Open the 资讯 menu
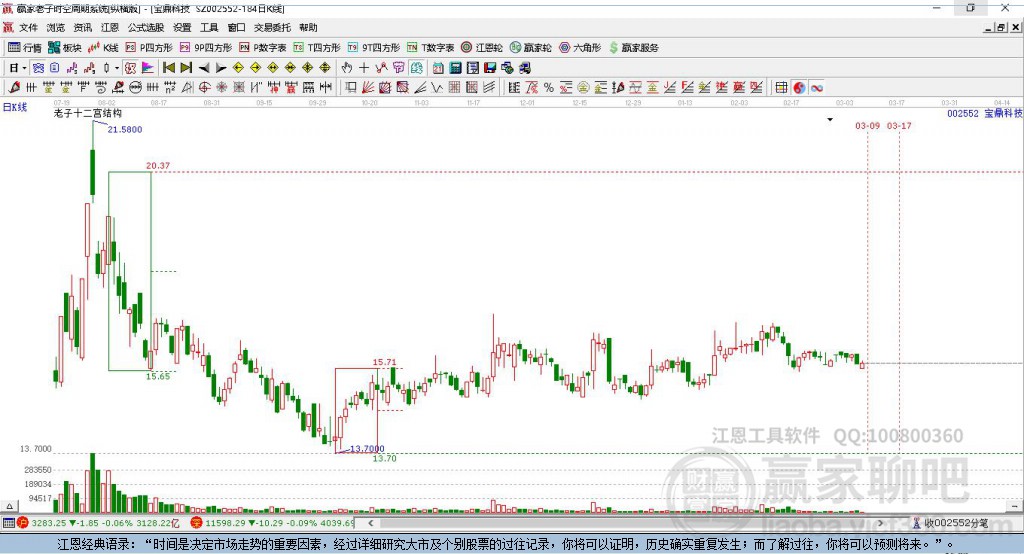 pos(82,27)
